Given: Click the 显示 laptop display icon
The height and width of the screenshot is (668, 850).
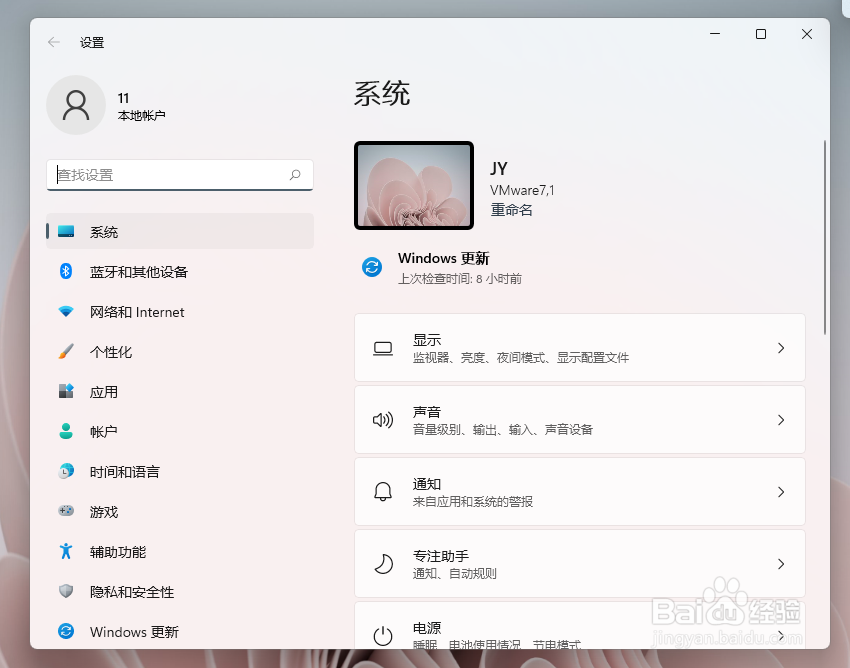Looking at the screenshot, I should [383, 348].
